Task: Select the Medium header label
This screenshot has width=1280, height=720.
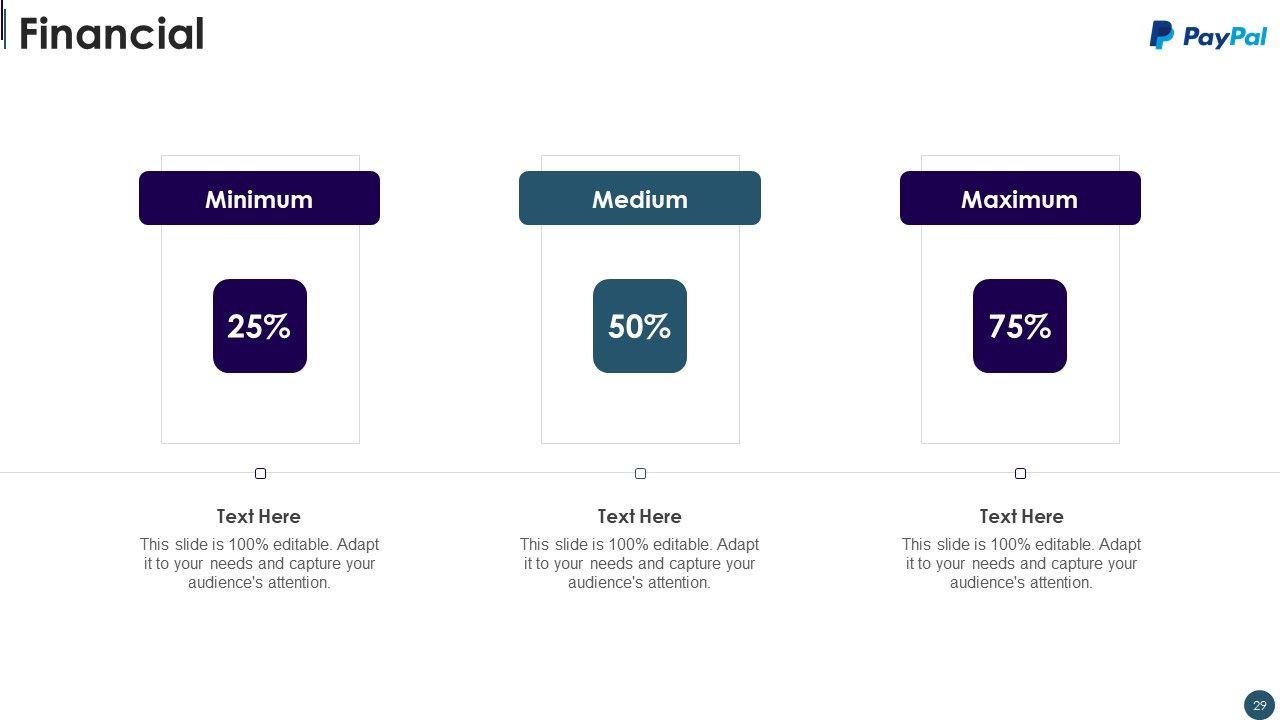Action: [640, 199]
